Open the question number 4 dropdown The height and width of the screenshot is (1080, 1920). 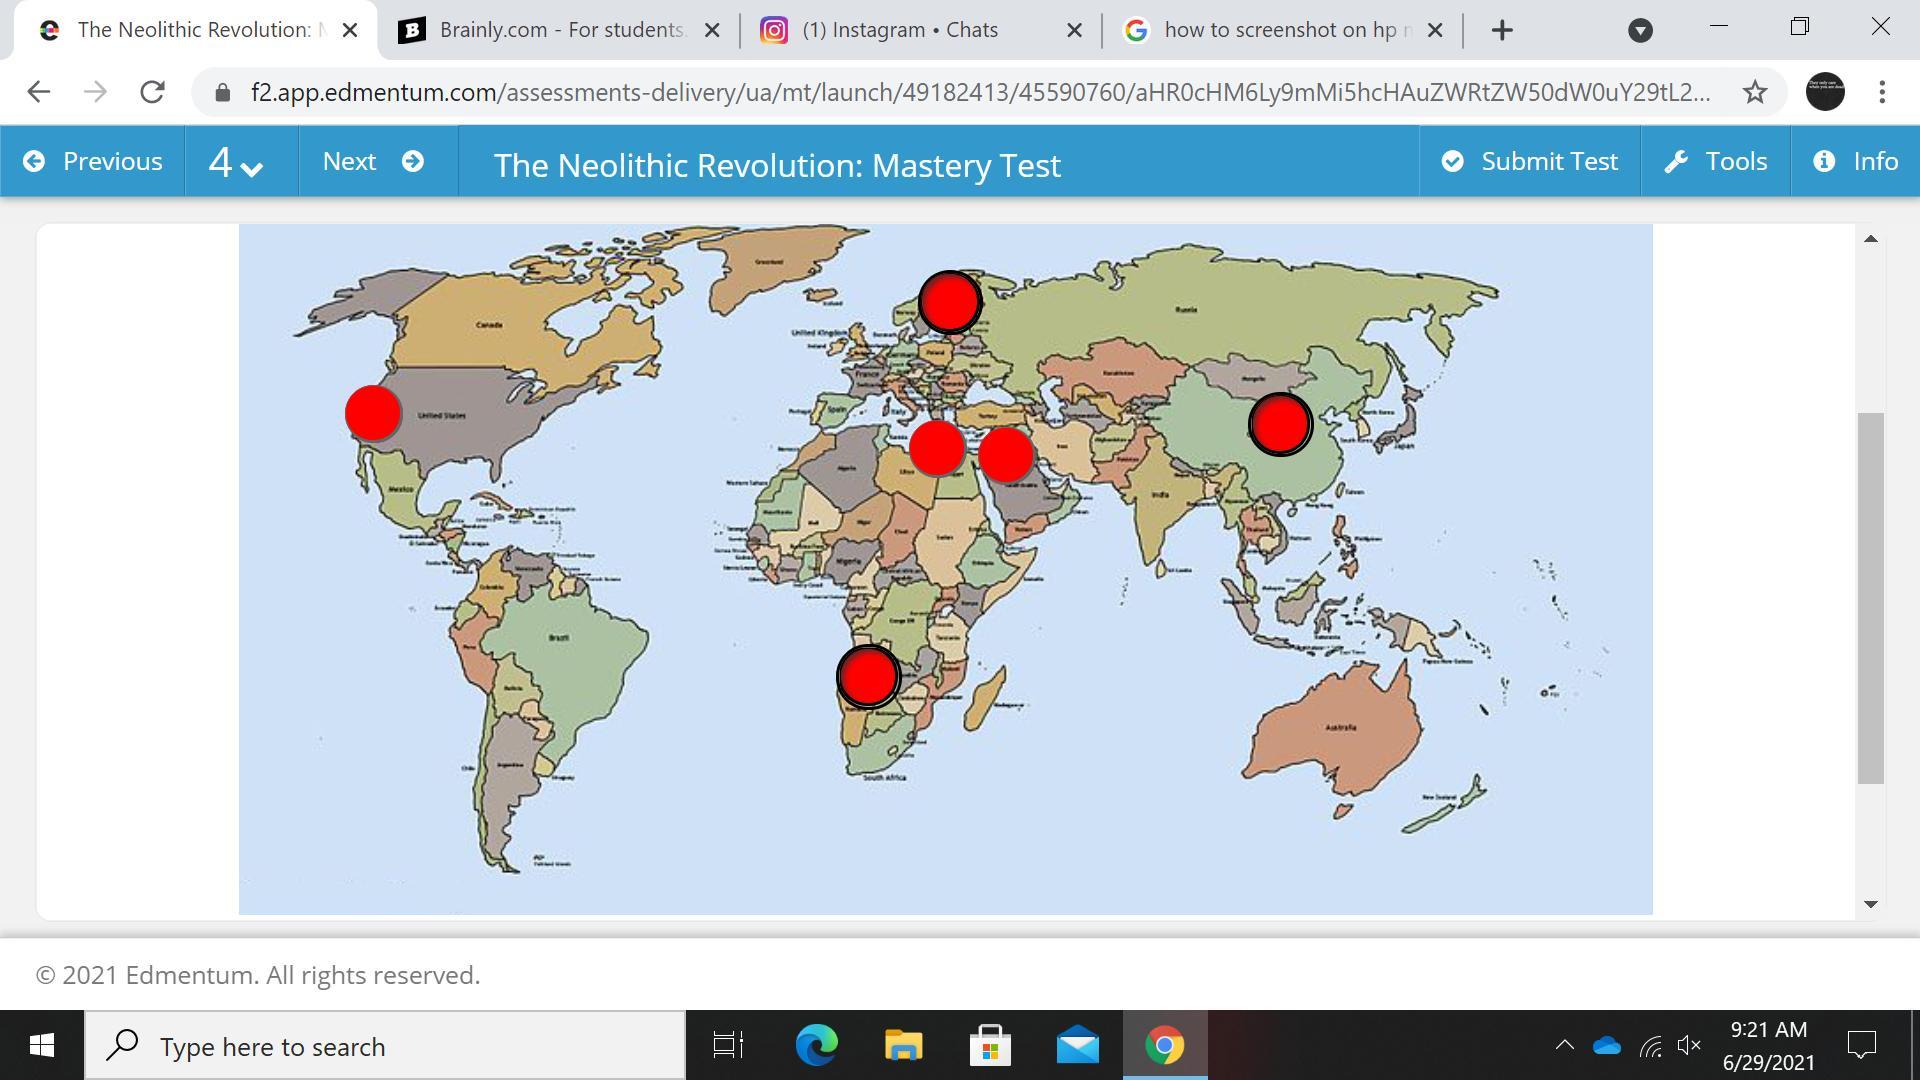(x=236, y=162)
